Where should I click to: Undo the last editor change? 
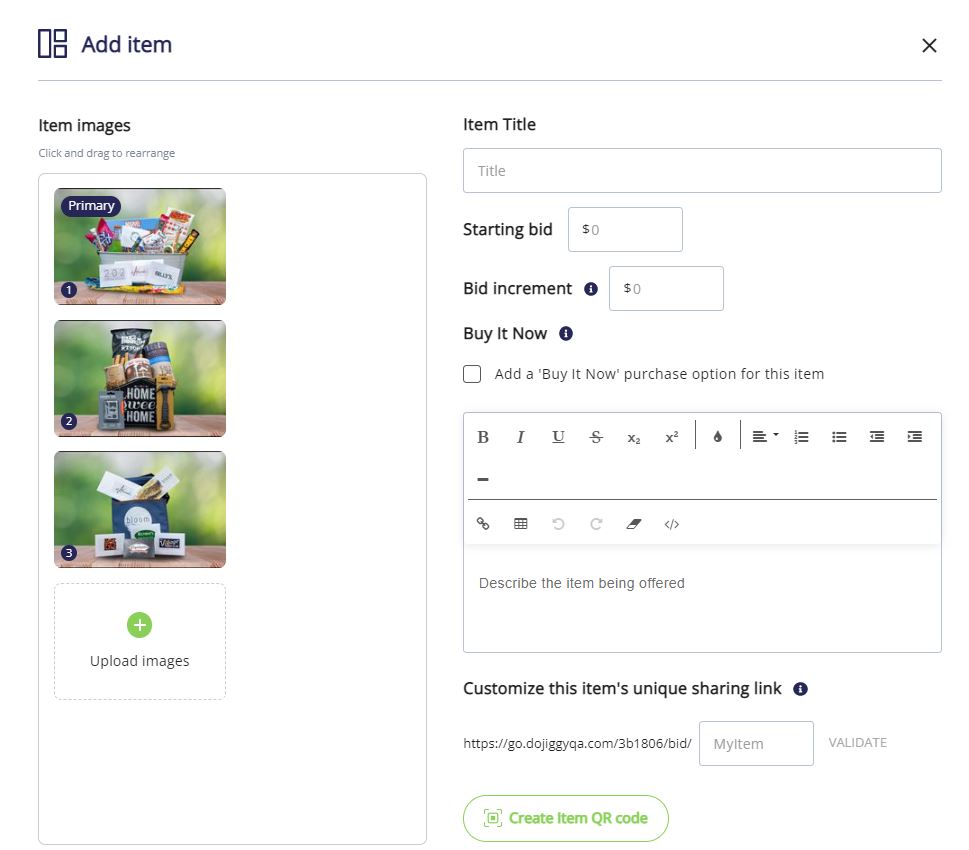point(558,524)
